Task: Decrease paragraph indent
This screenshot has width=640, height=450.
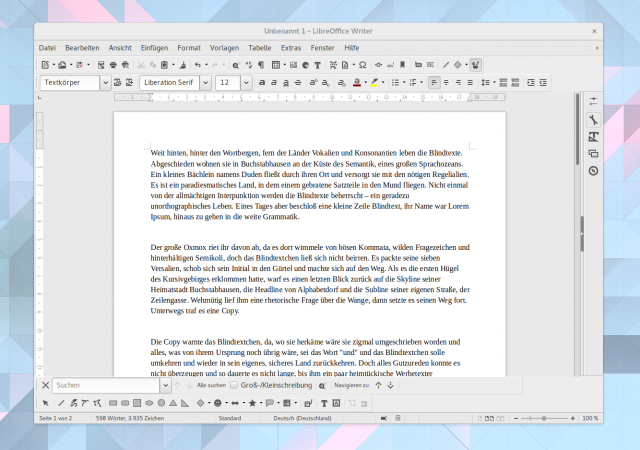Action: pos(543,82)
